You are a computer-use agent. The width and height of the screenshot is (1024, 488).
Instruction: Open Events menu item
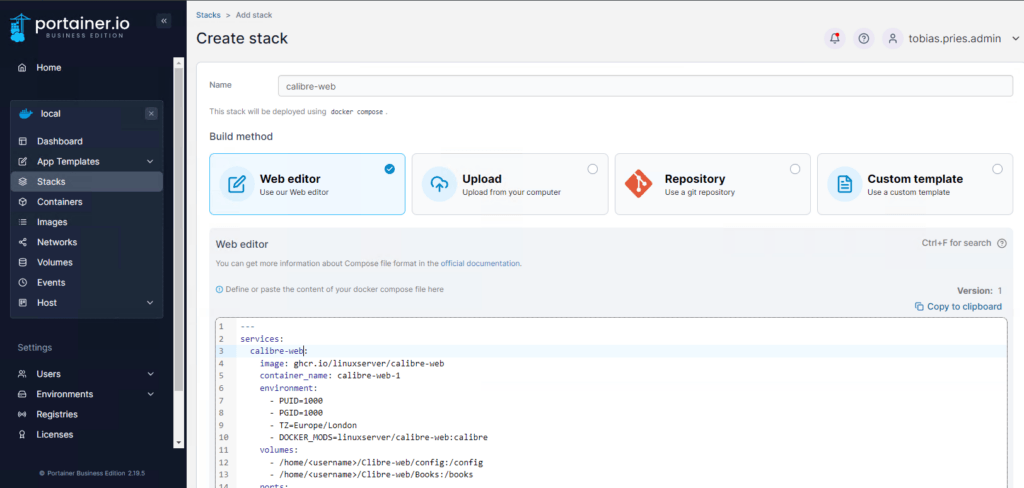click(x=51, y=283)
